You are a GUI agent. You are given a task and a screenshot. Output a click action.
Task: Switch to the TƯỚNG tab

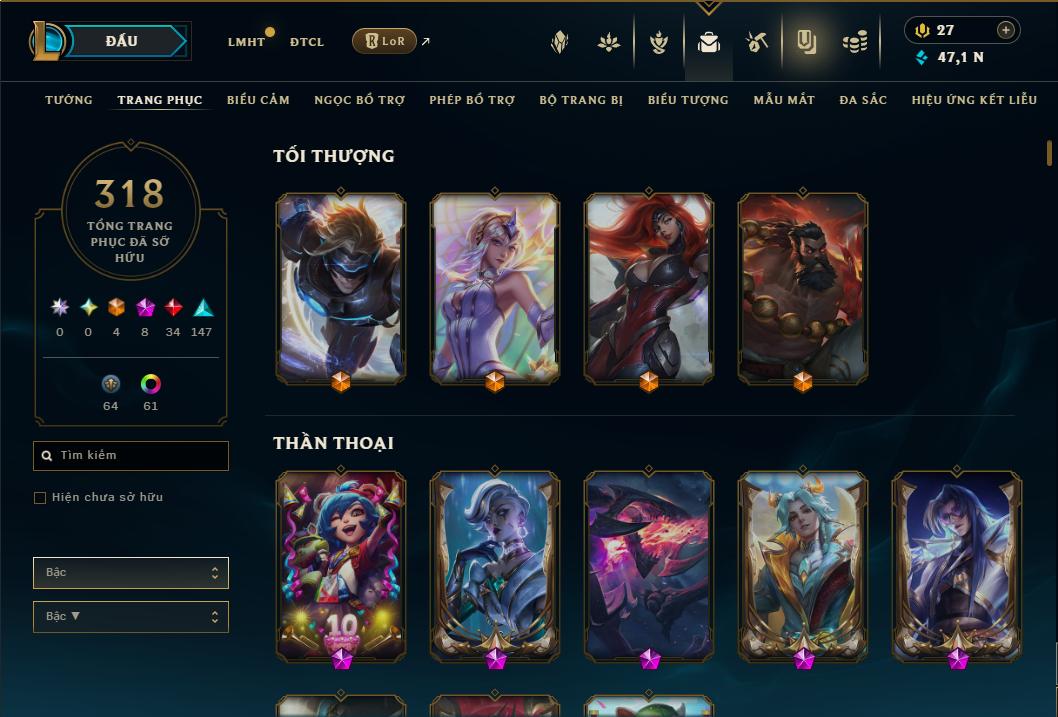[69, 100]
